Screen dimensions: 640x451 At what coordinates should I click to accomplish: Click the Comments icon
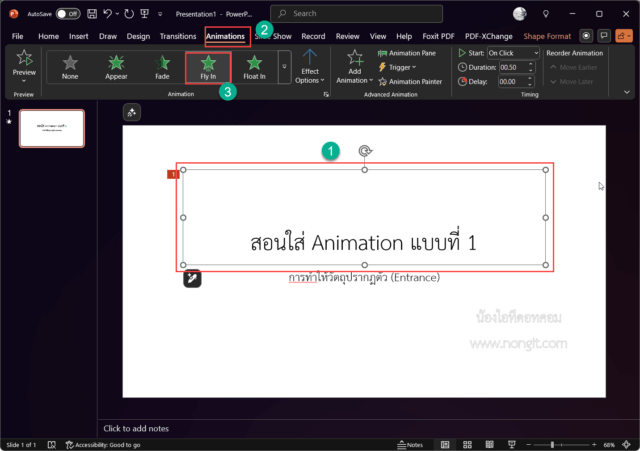[604, 36]
